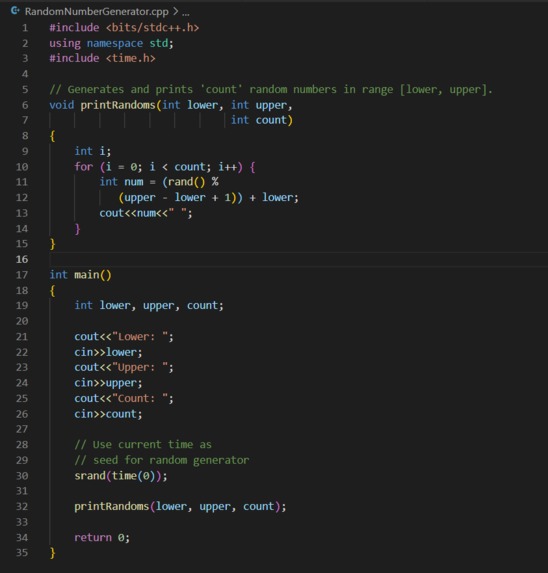Click the C++ file icon in breadcrumb
This screenshot has width=548, height=573.
[15, 11]
